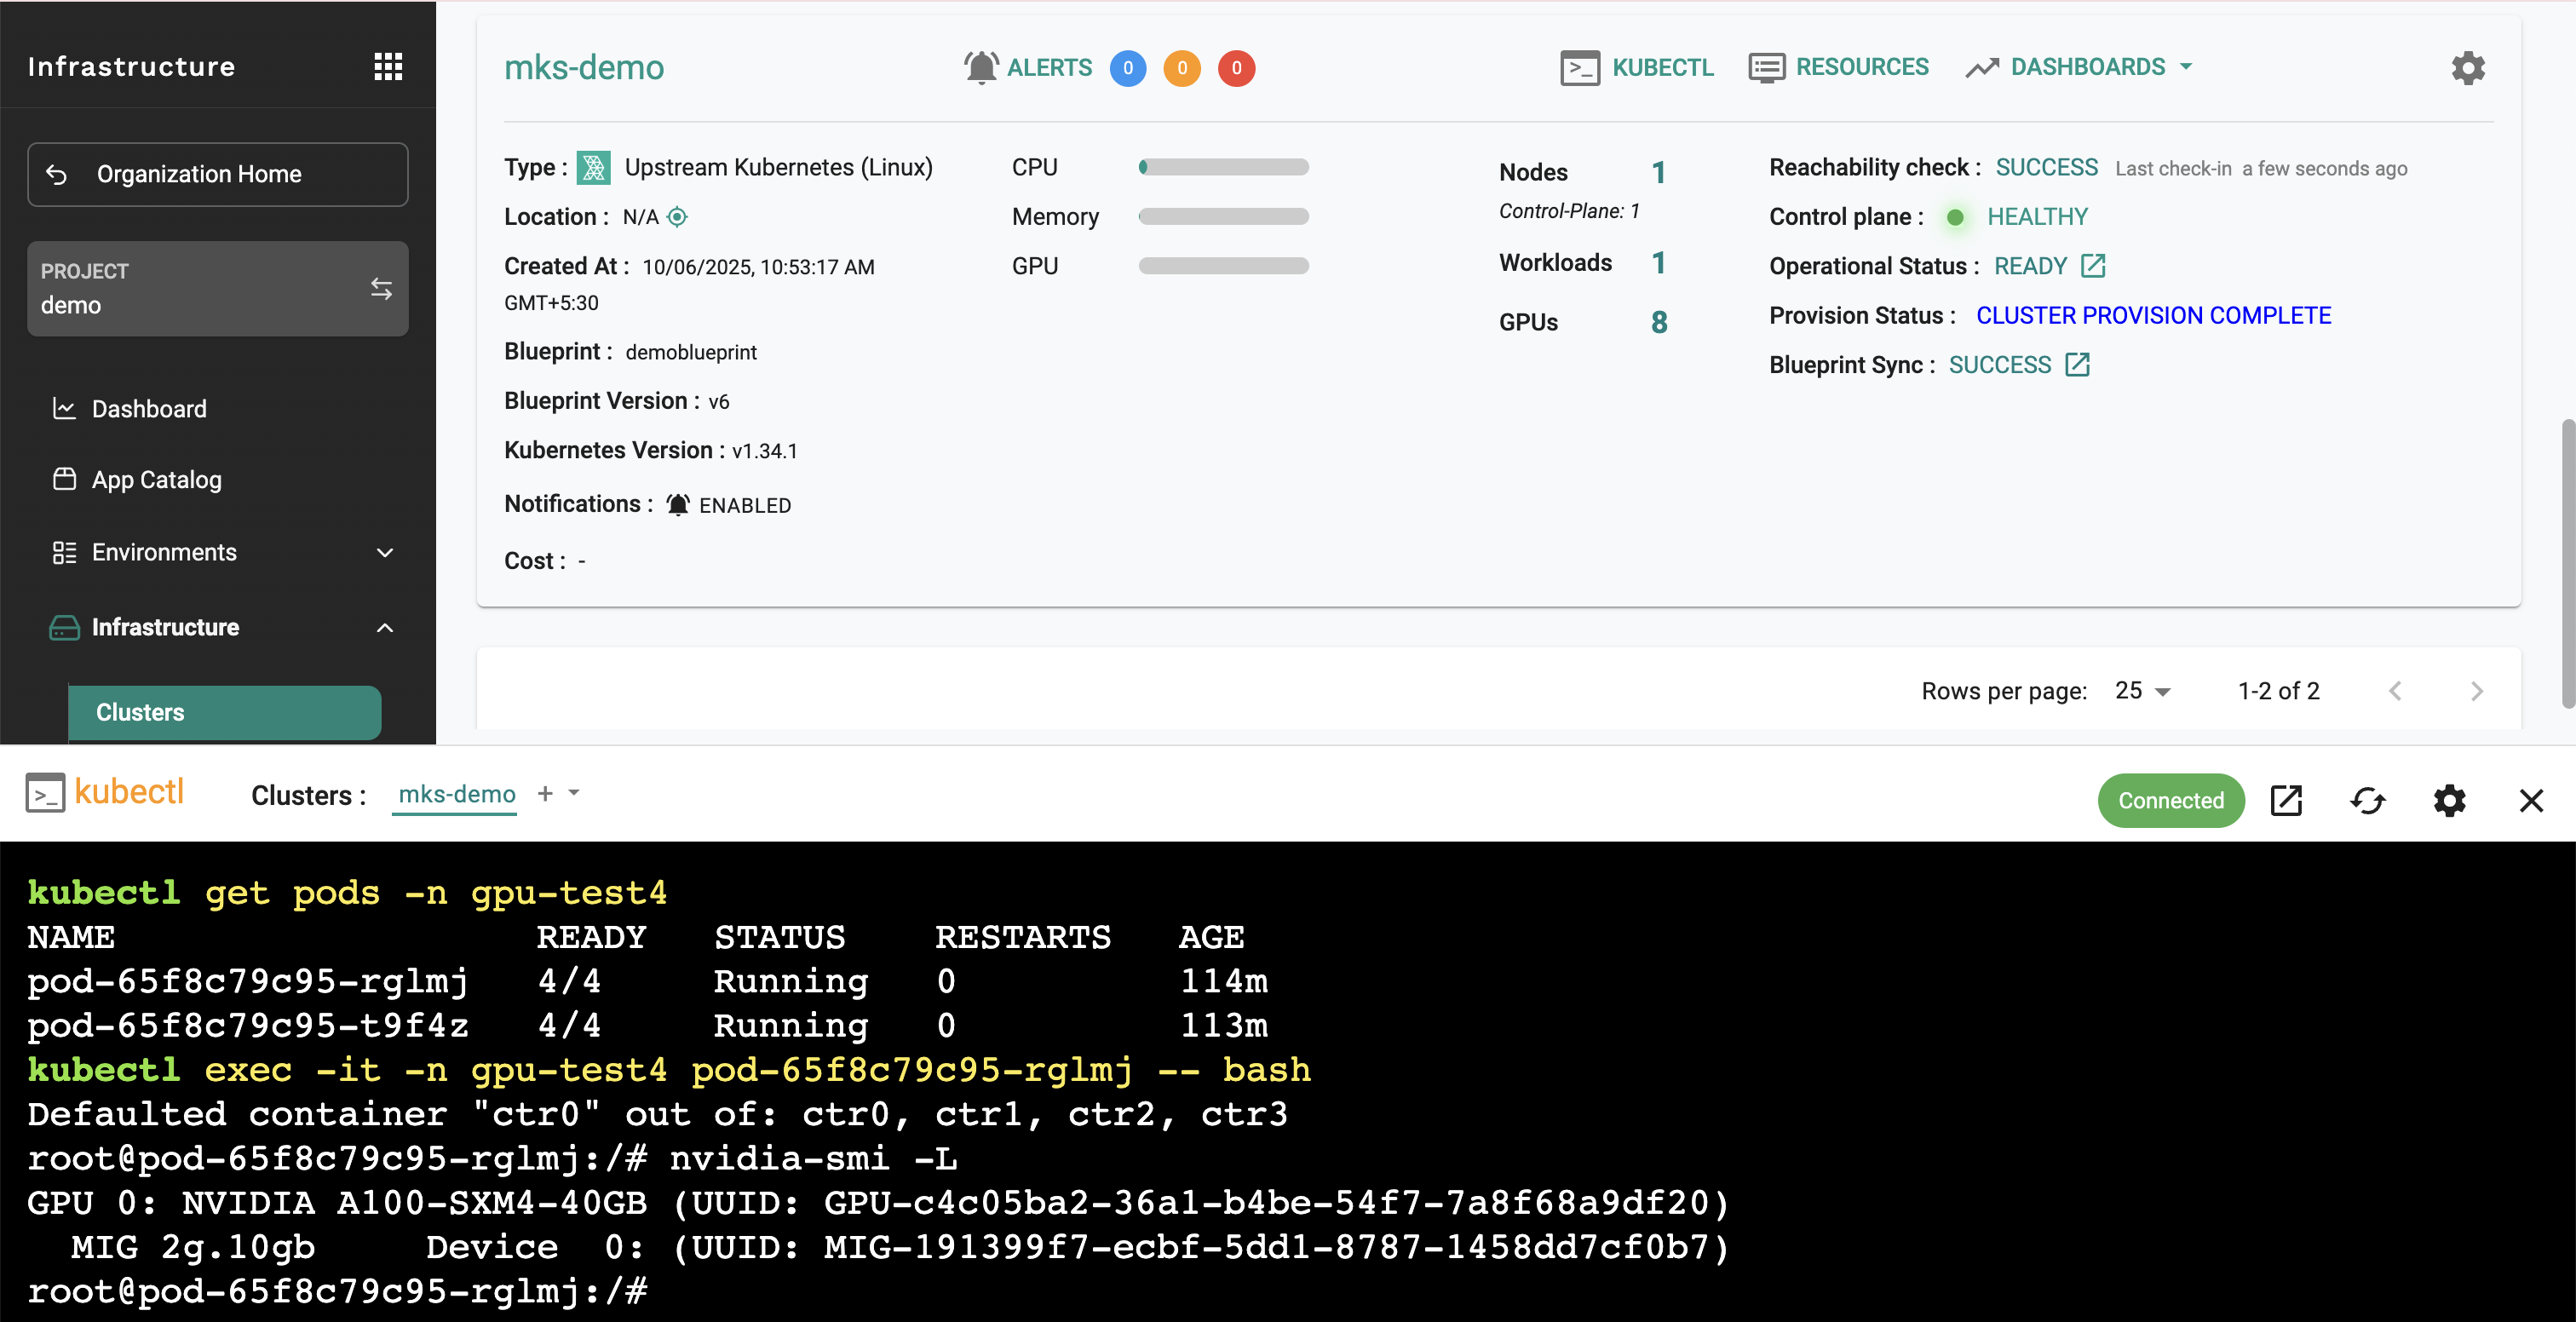Screen dimensions: 2576x1322
Task: Expand the Dashboards dropdown menu
Action: (2088, 67)
